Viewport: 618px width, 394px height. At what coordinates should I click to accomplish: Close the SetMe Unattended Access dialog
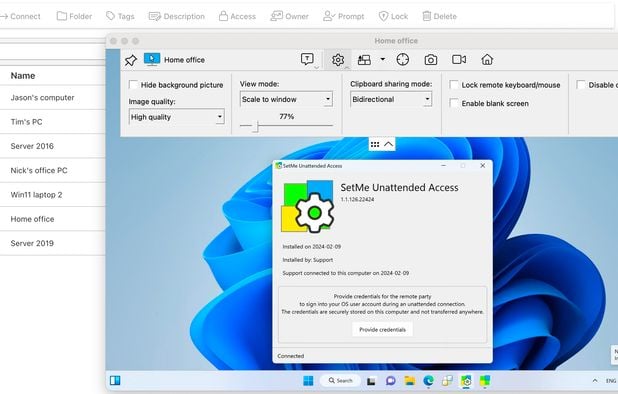[x=482, y=166]
